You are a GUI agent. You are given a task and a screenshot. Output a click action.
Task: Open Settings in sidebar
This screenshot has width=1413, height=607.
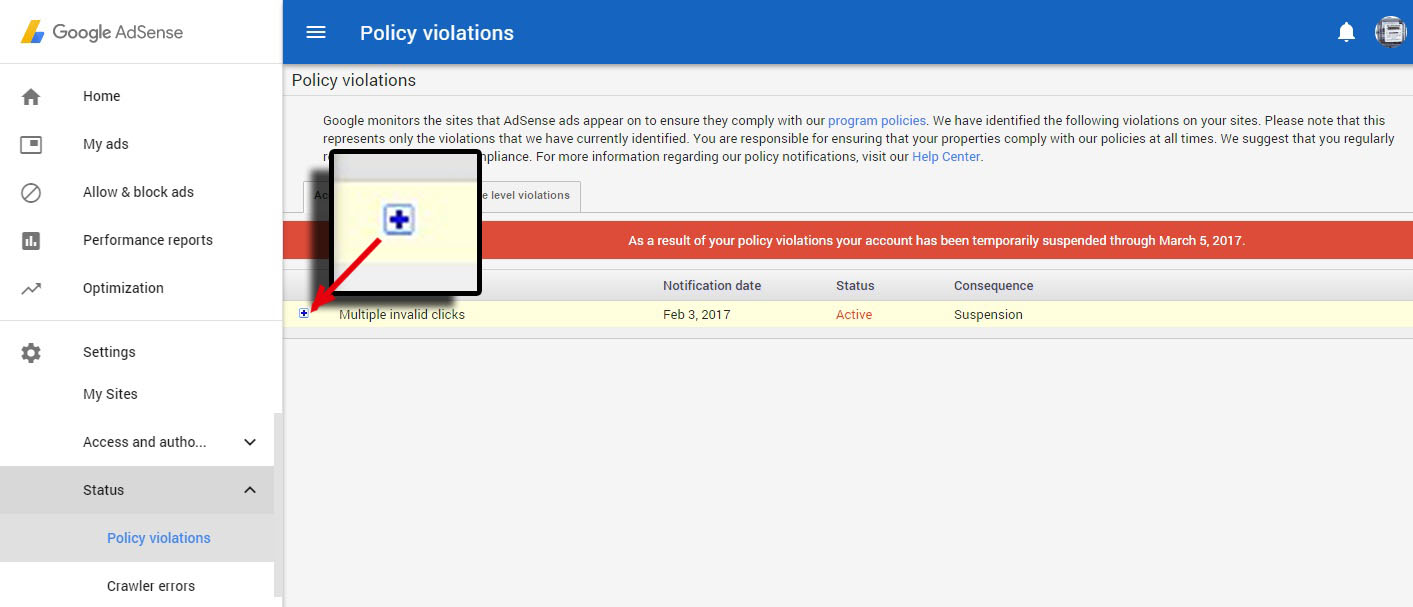click(109, 352)
